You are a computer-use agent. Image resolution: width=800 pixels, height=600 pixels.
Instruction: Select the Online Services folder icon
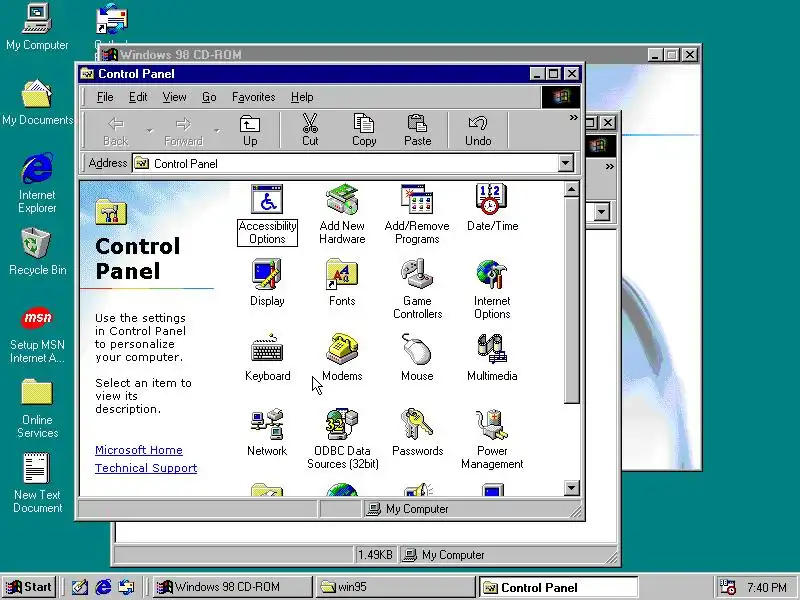pos(37,409)
